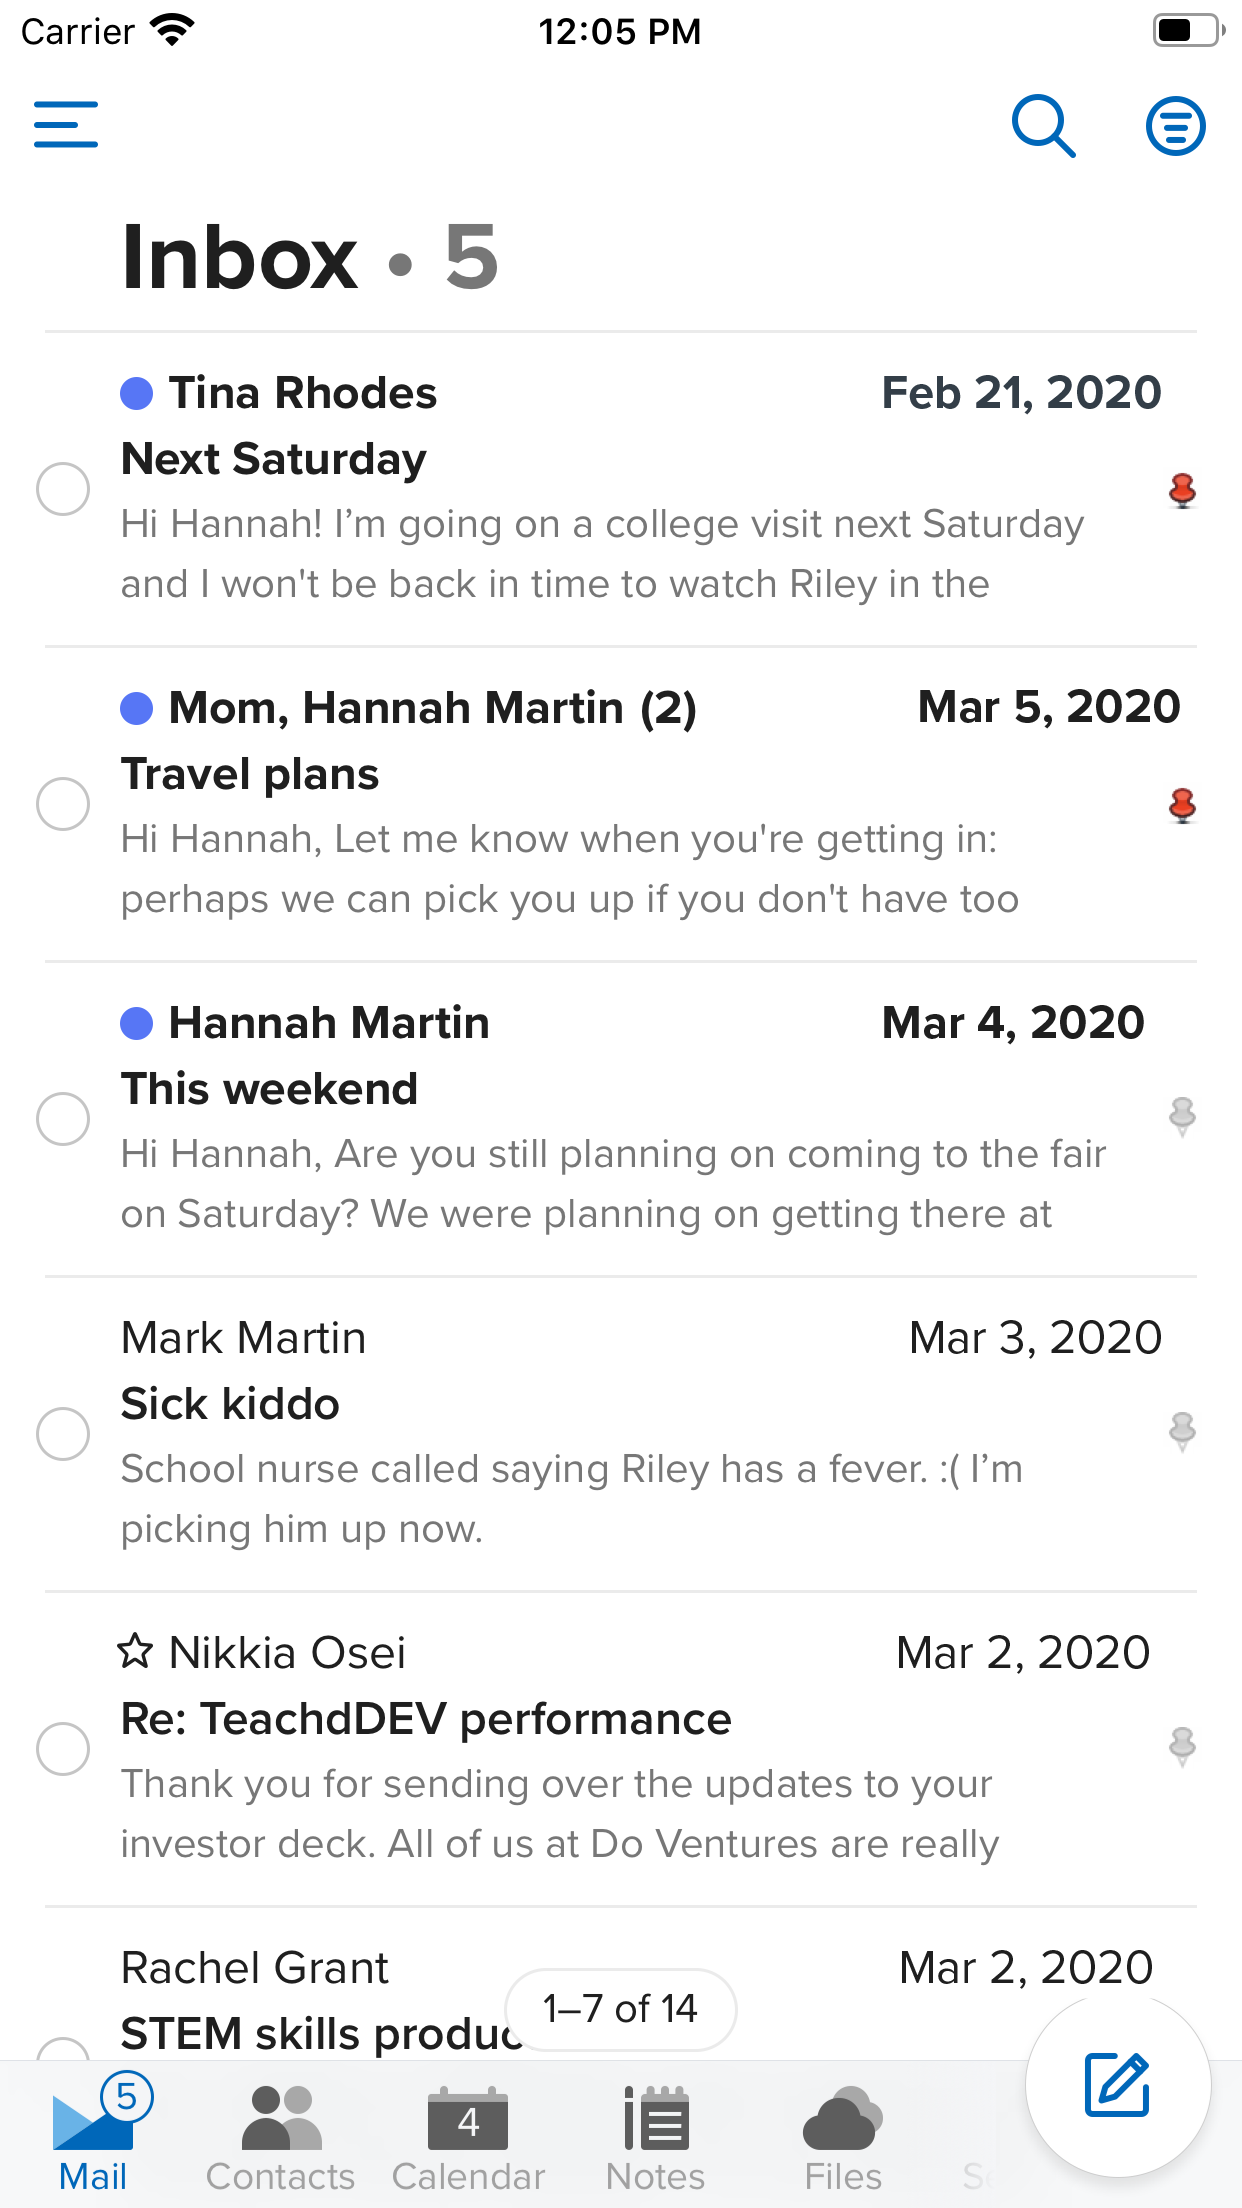Go to the Notes tab

click(655, 2136)
